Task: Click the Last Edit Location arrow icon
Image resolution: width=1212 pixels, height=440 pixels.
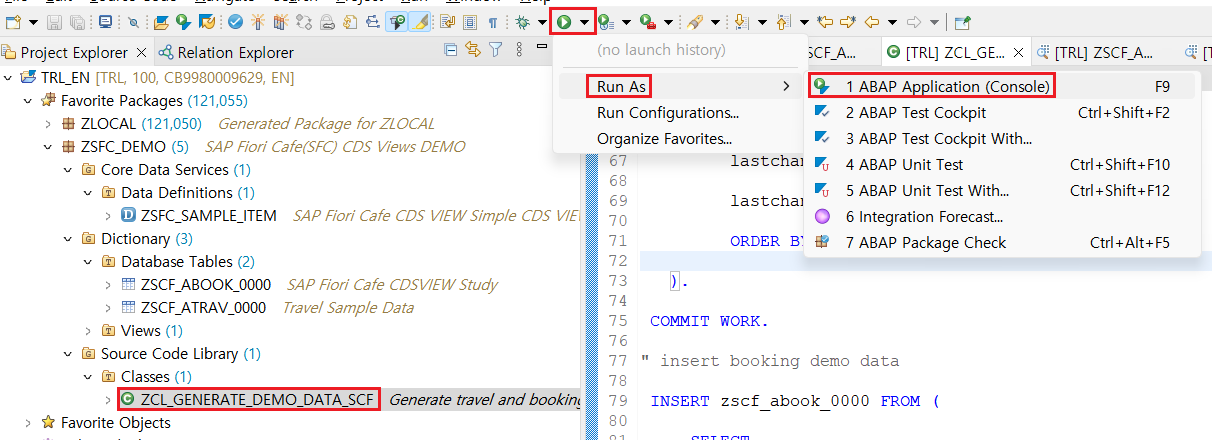Action: pyautogui.click(x=825, y=22)
